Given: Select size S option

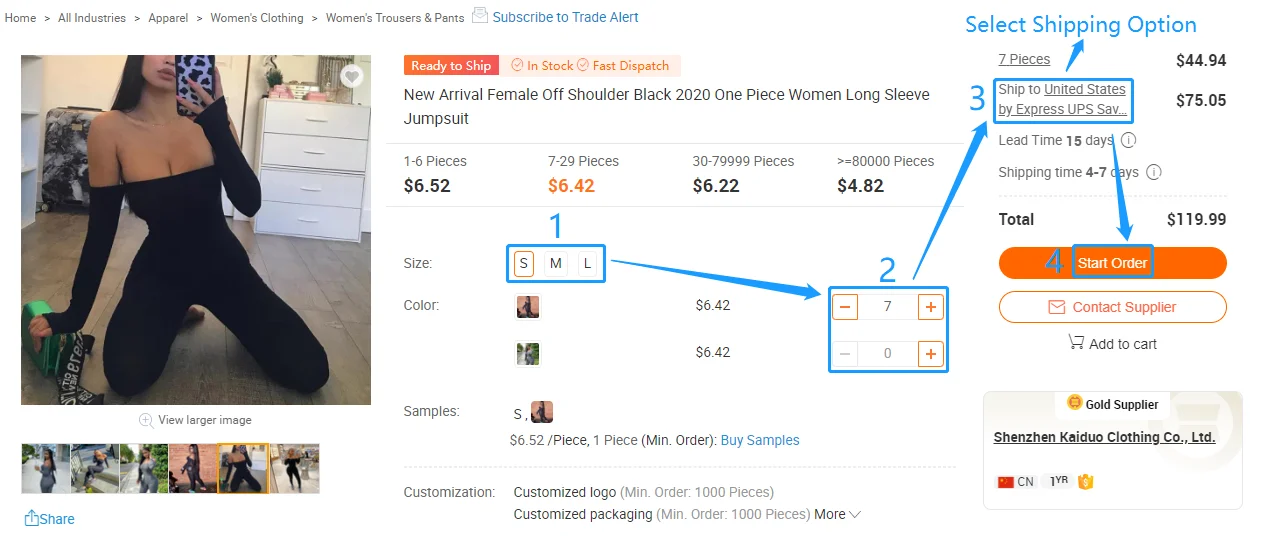Looking at the screenshot, I should 523,264.
